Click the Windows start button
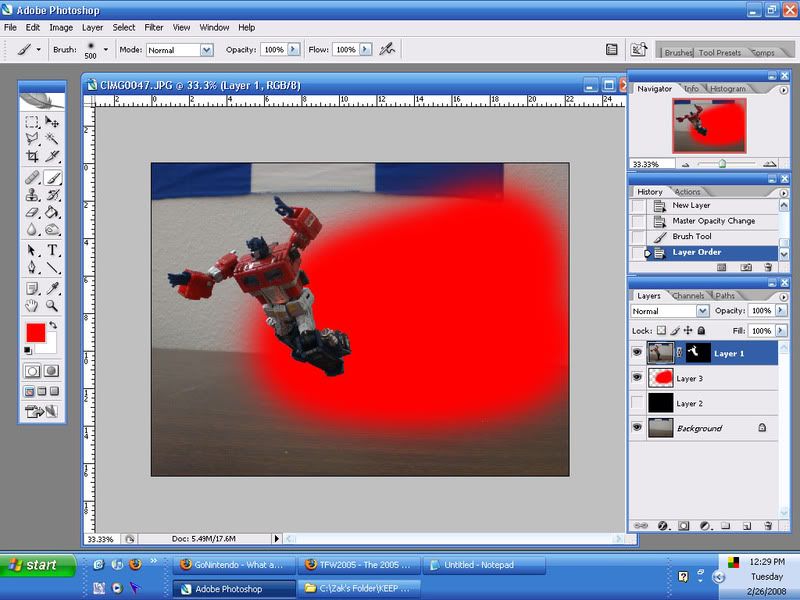 (x=38, y=565)
